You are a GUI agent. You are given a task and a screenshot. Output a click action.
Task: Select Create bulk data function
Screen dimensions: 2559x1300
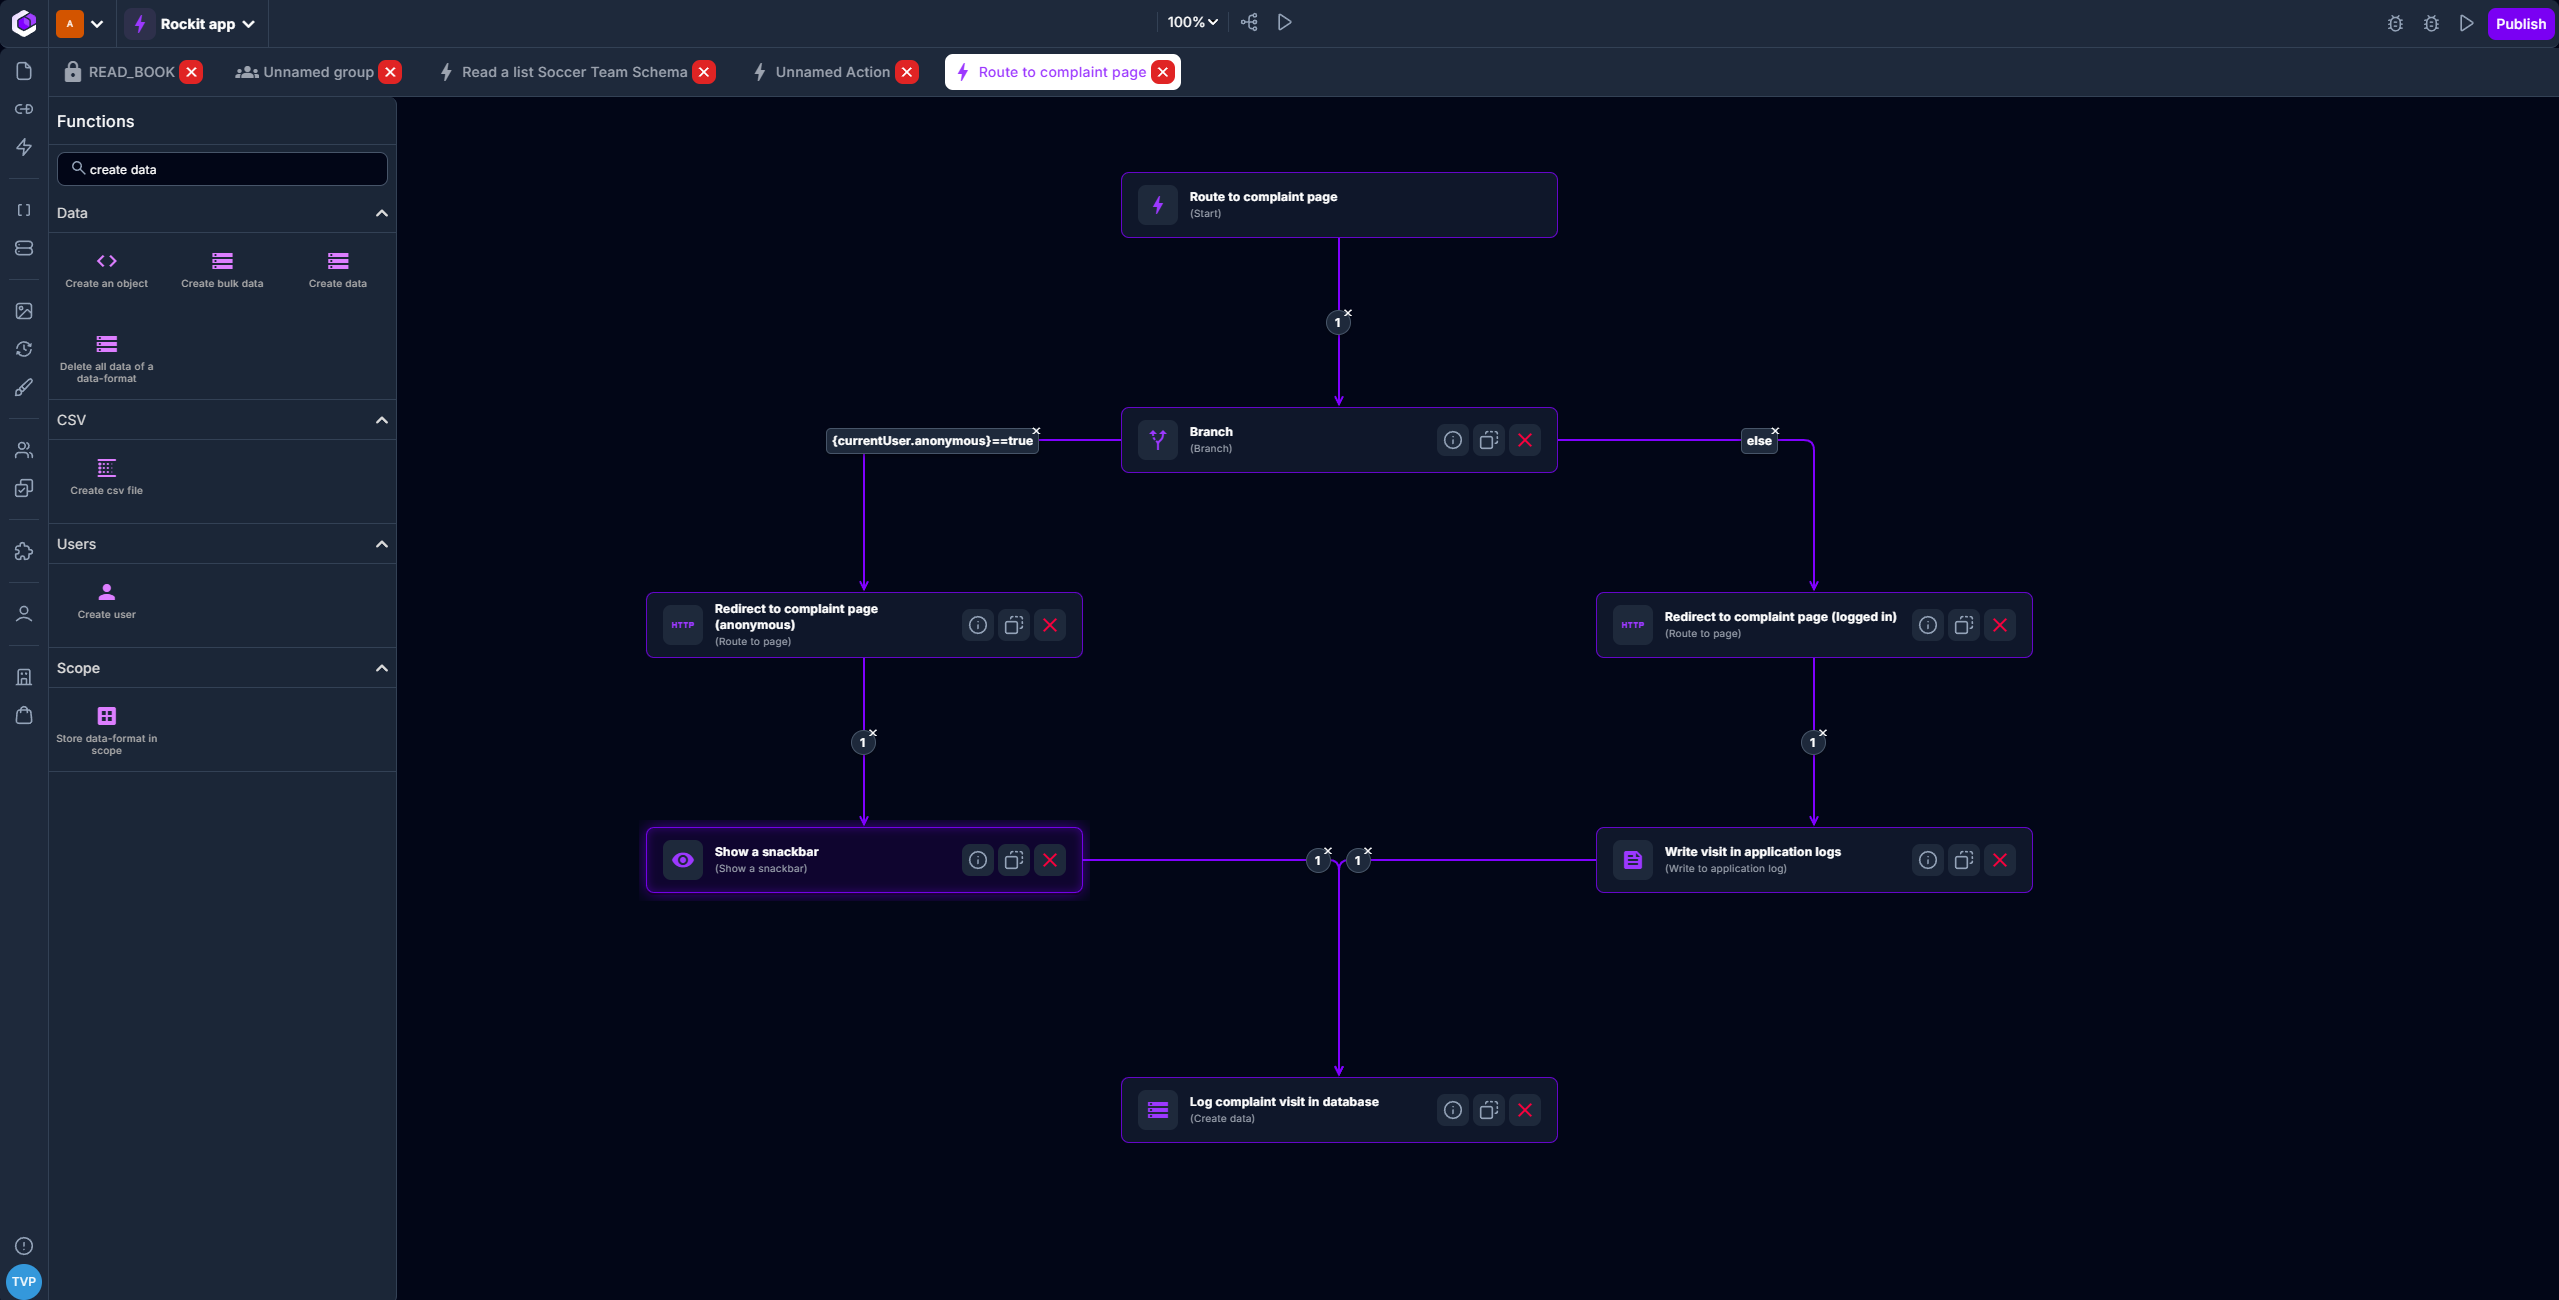[x=222, y=262]
